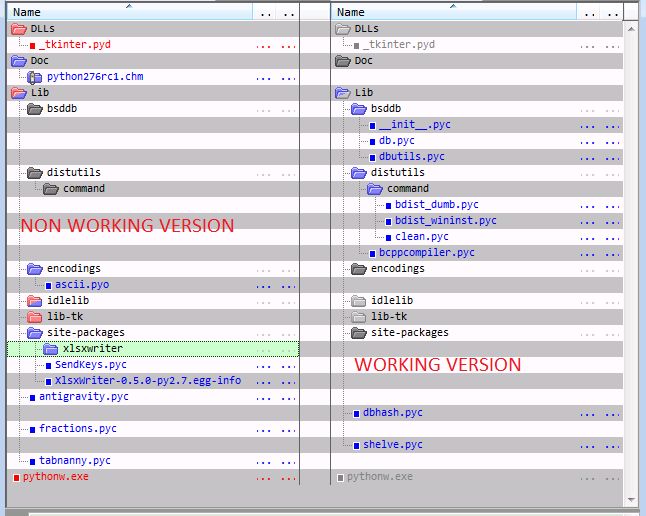Select the red idlelib folder icon in left pane
Screen dimensions: 646x516
tap(35, 301)
